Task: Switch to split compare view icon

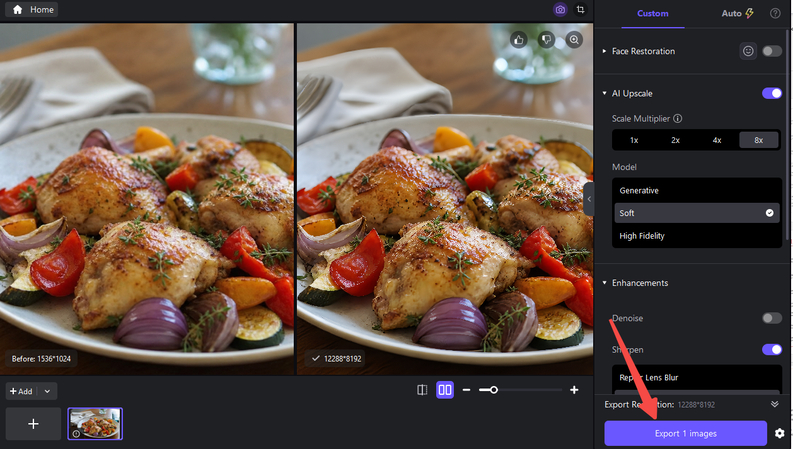Action: (422, 390)
